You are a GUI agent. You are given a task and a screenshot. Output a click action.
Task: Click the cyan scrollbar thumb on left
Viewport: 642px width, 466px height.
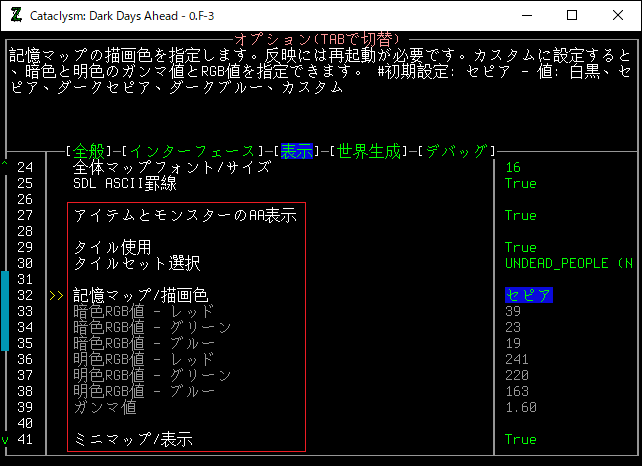pyautogui.click(x=5, y=310)
